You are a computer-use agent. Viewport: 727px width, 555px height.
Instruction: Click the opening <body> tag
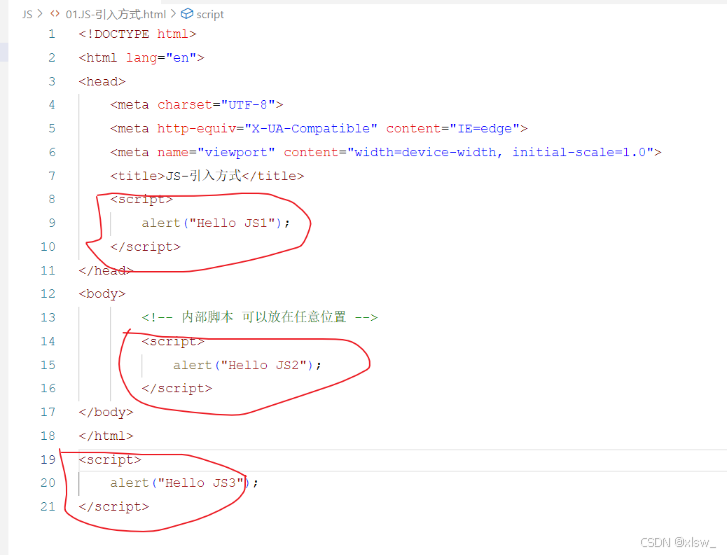102,294
